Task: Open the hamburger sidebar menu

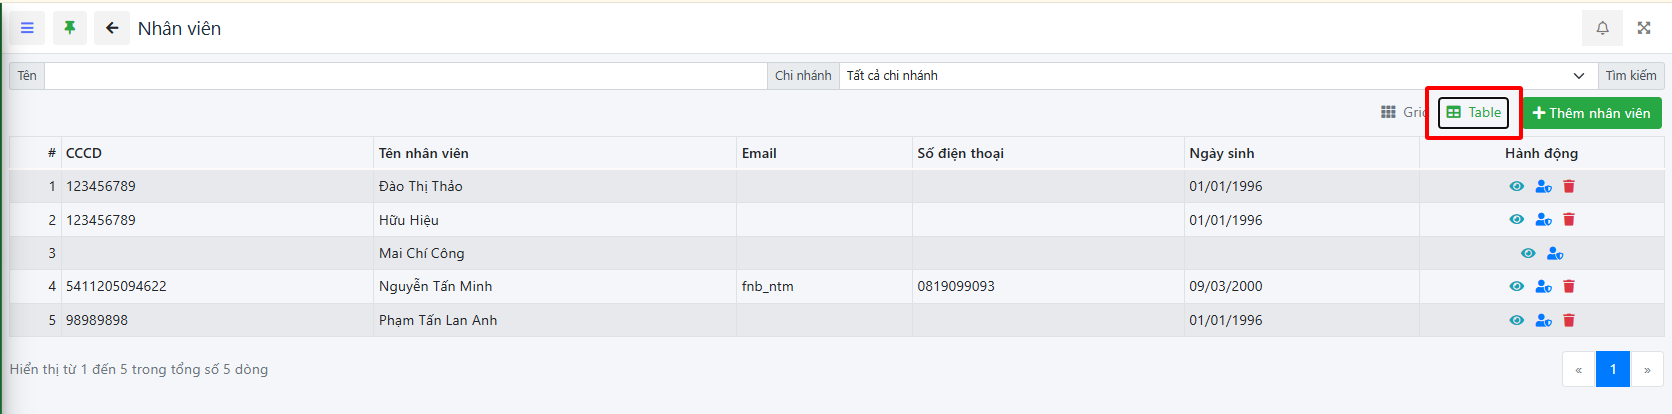Action: (27, 28)
